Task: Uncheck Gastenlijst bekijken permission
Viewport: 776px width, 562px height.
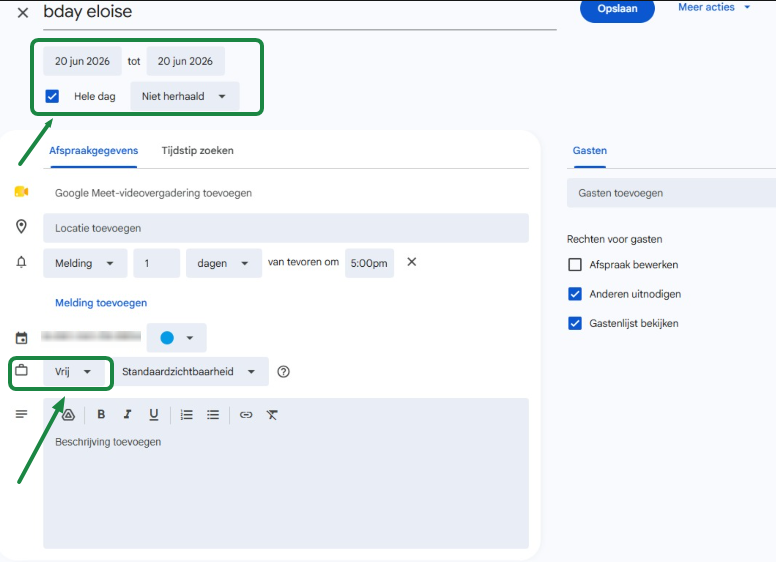Action: 575,324
